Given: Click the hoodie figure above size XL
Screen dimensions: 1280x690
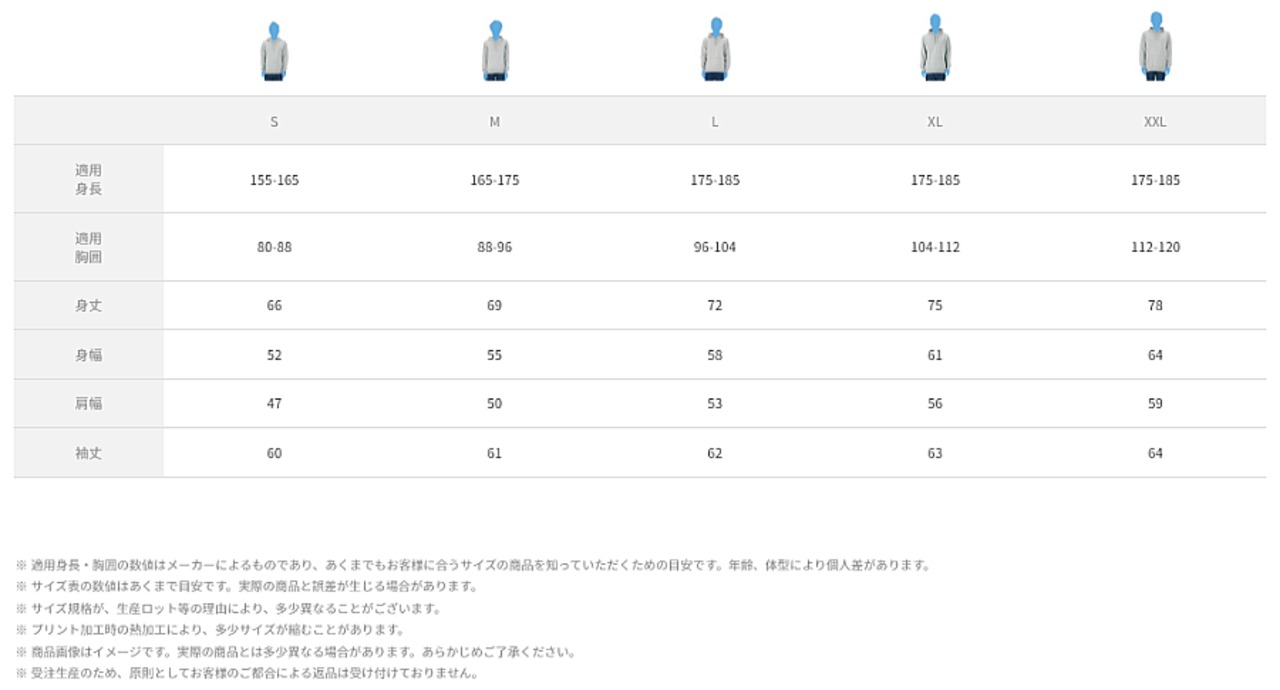Looking at the screenshot, I should 935,48.
